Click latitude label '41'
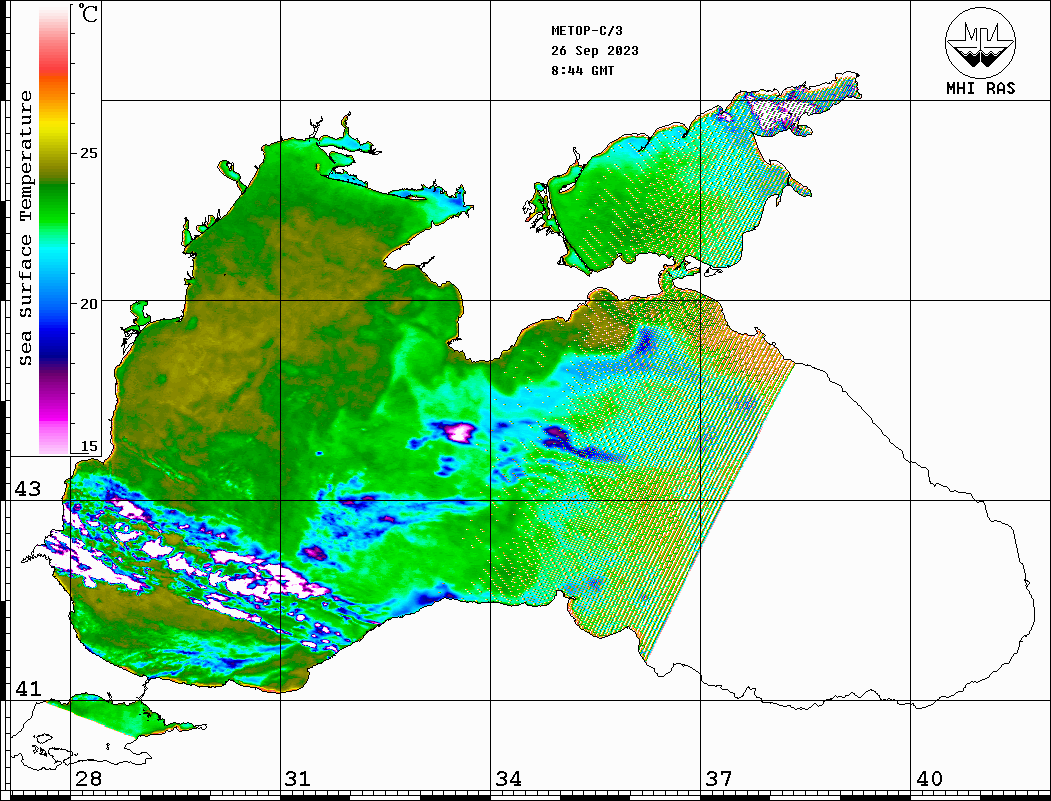1051x801 pixels. click(27, 688)
